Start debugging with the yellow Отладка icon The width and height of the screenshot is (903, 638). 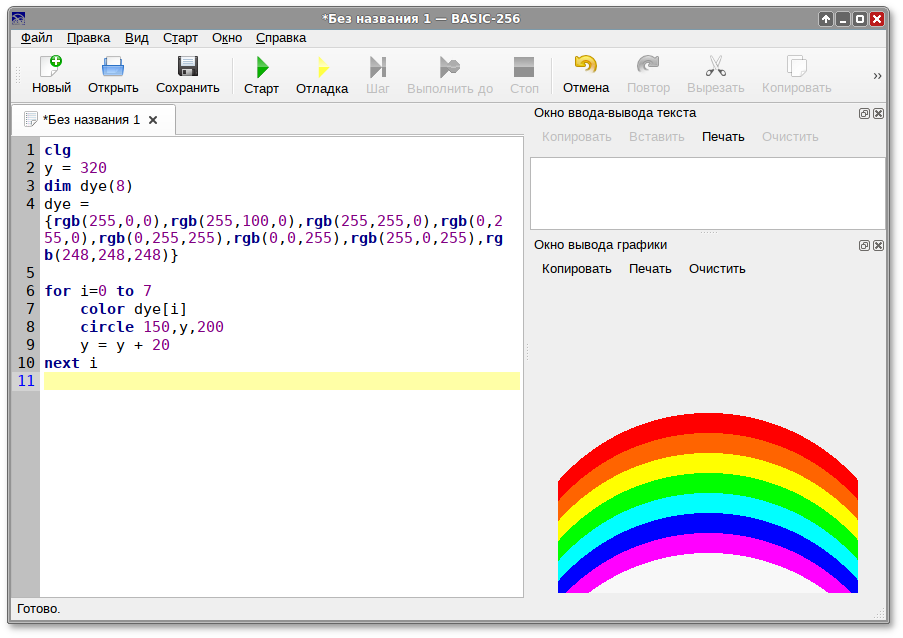pyautogui.click(x=321, y=74)
